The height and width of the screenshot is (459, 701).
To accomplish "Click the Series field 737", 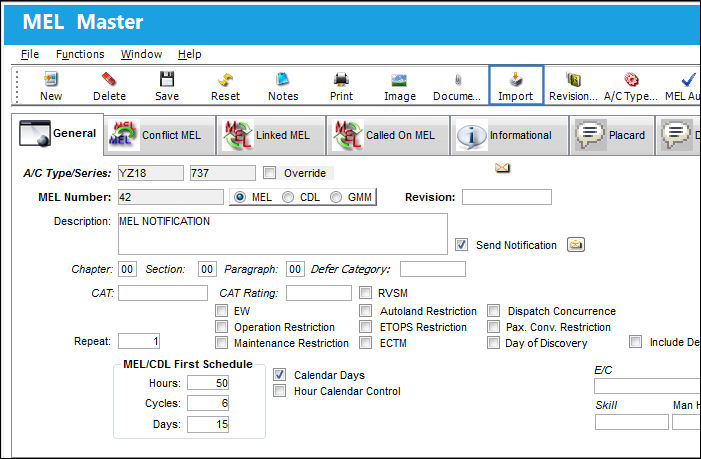I will [x=223, y=173].
